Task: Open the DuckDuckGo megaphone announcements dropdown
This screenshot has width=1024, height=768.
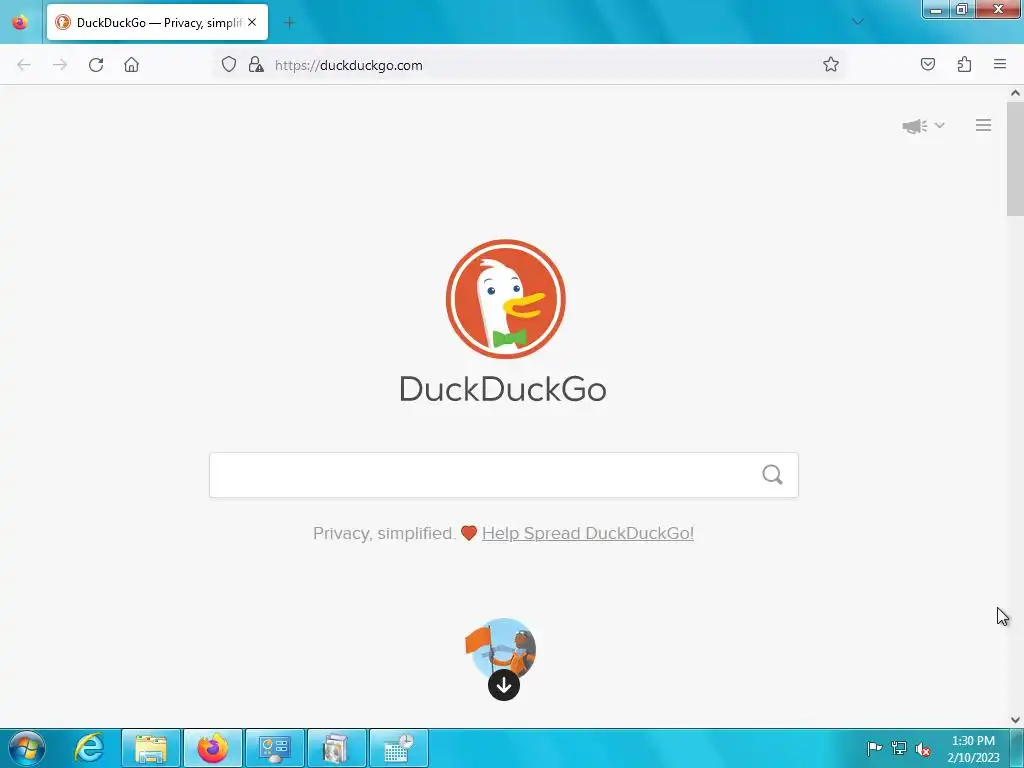Action: pos(923,125)
